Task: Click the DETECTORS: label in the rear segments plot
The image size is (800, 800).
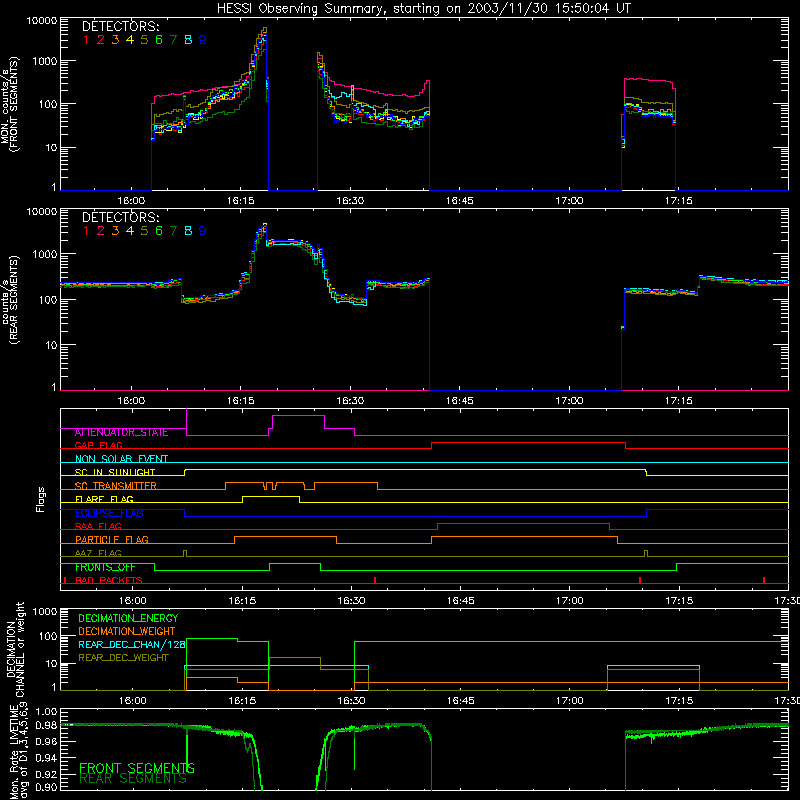Action: point(120,217)
